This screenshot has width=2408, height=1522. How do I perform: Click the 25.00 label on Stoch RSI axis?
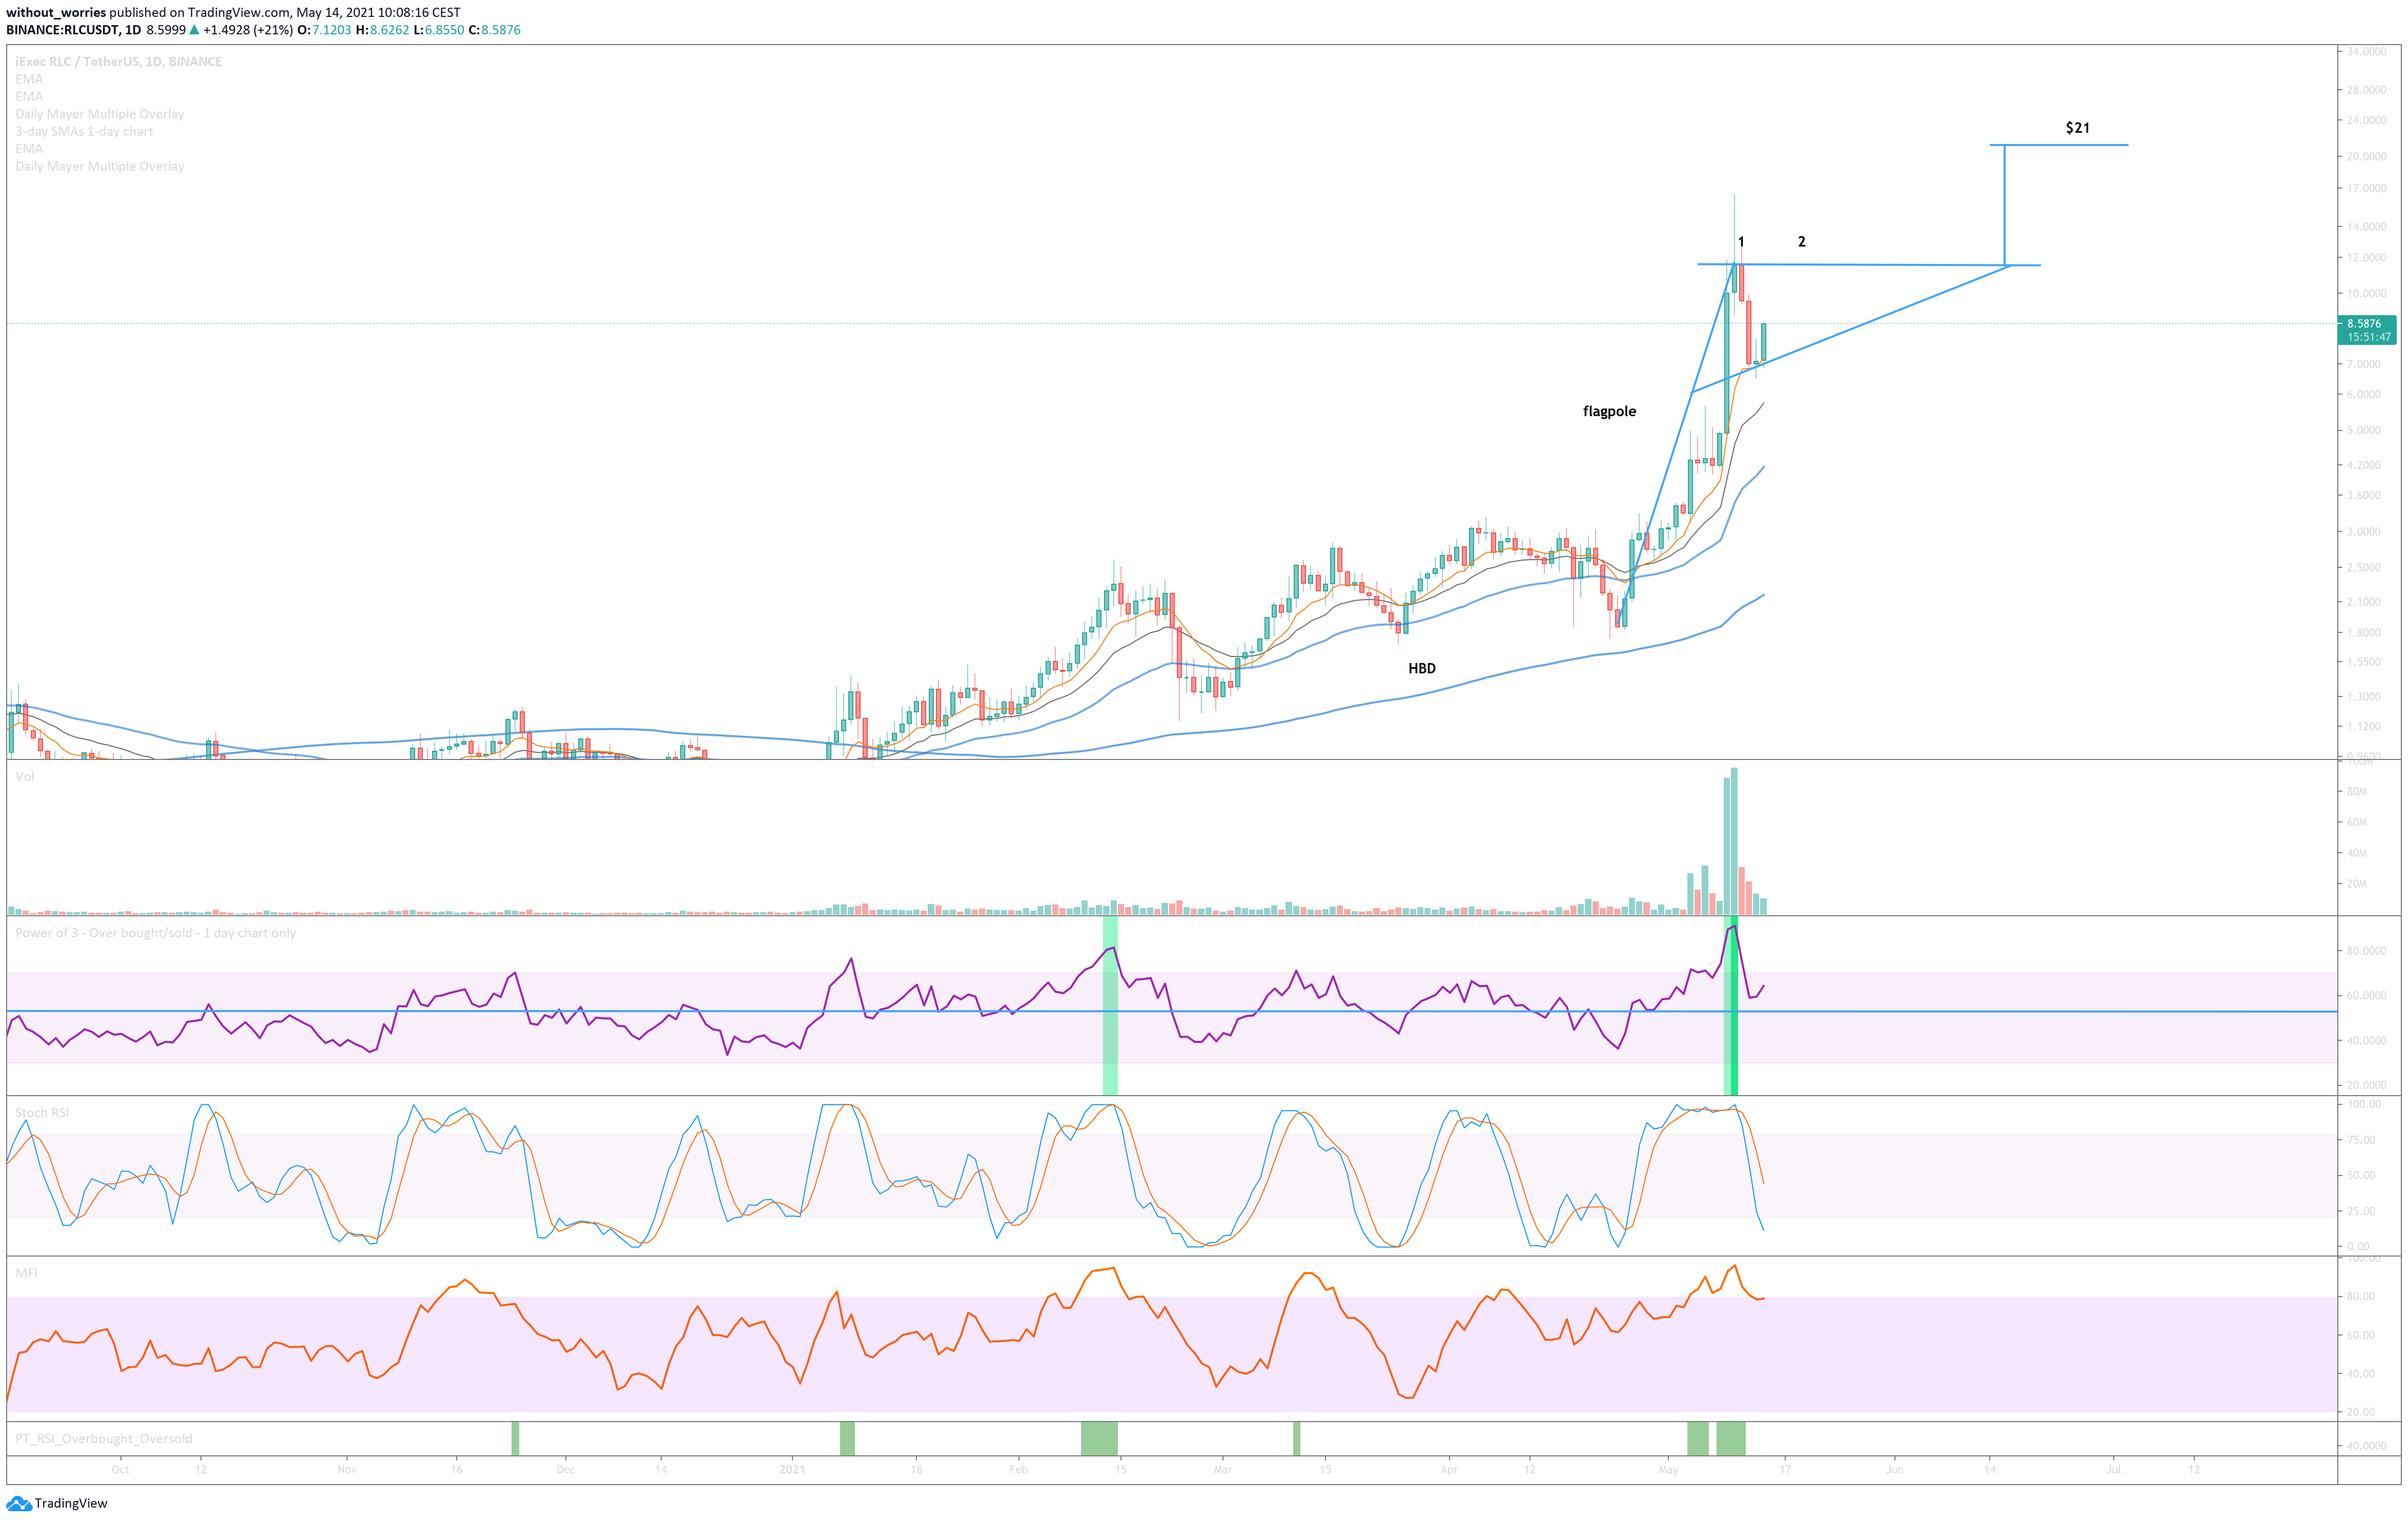coord(2361,1211)
